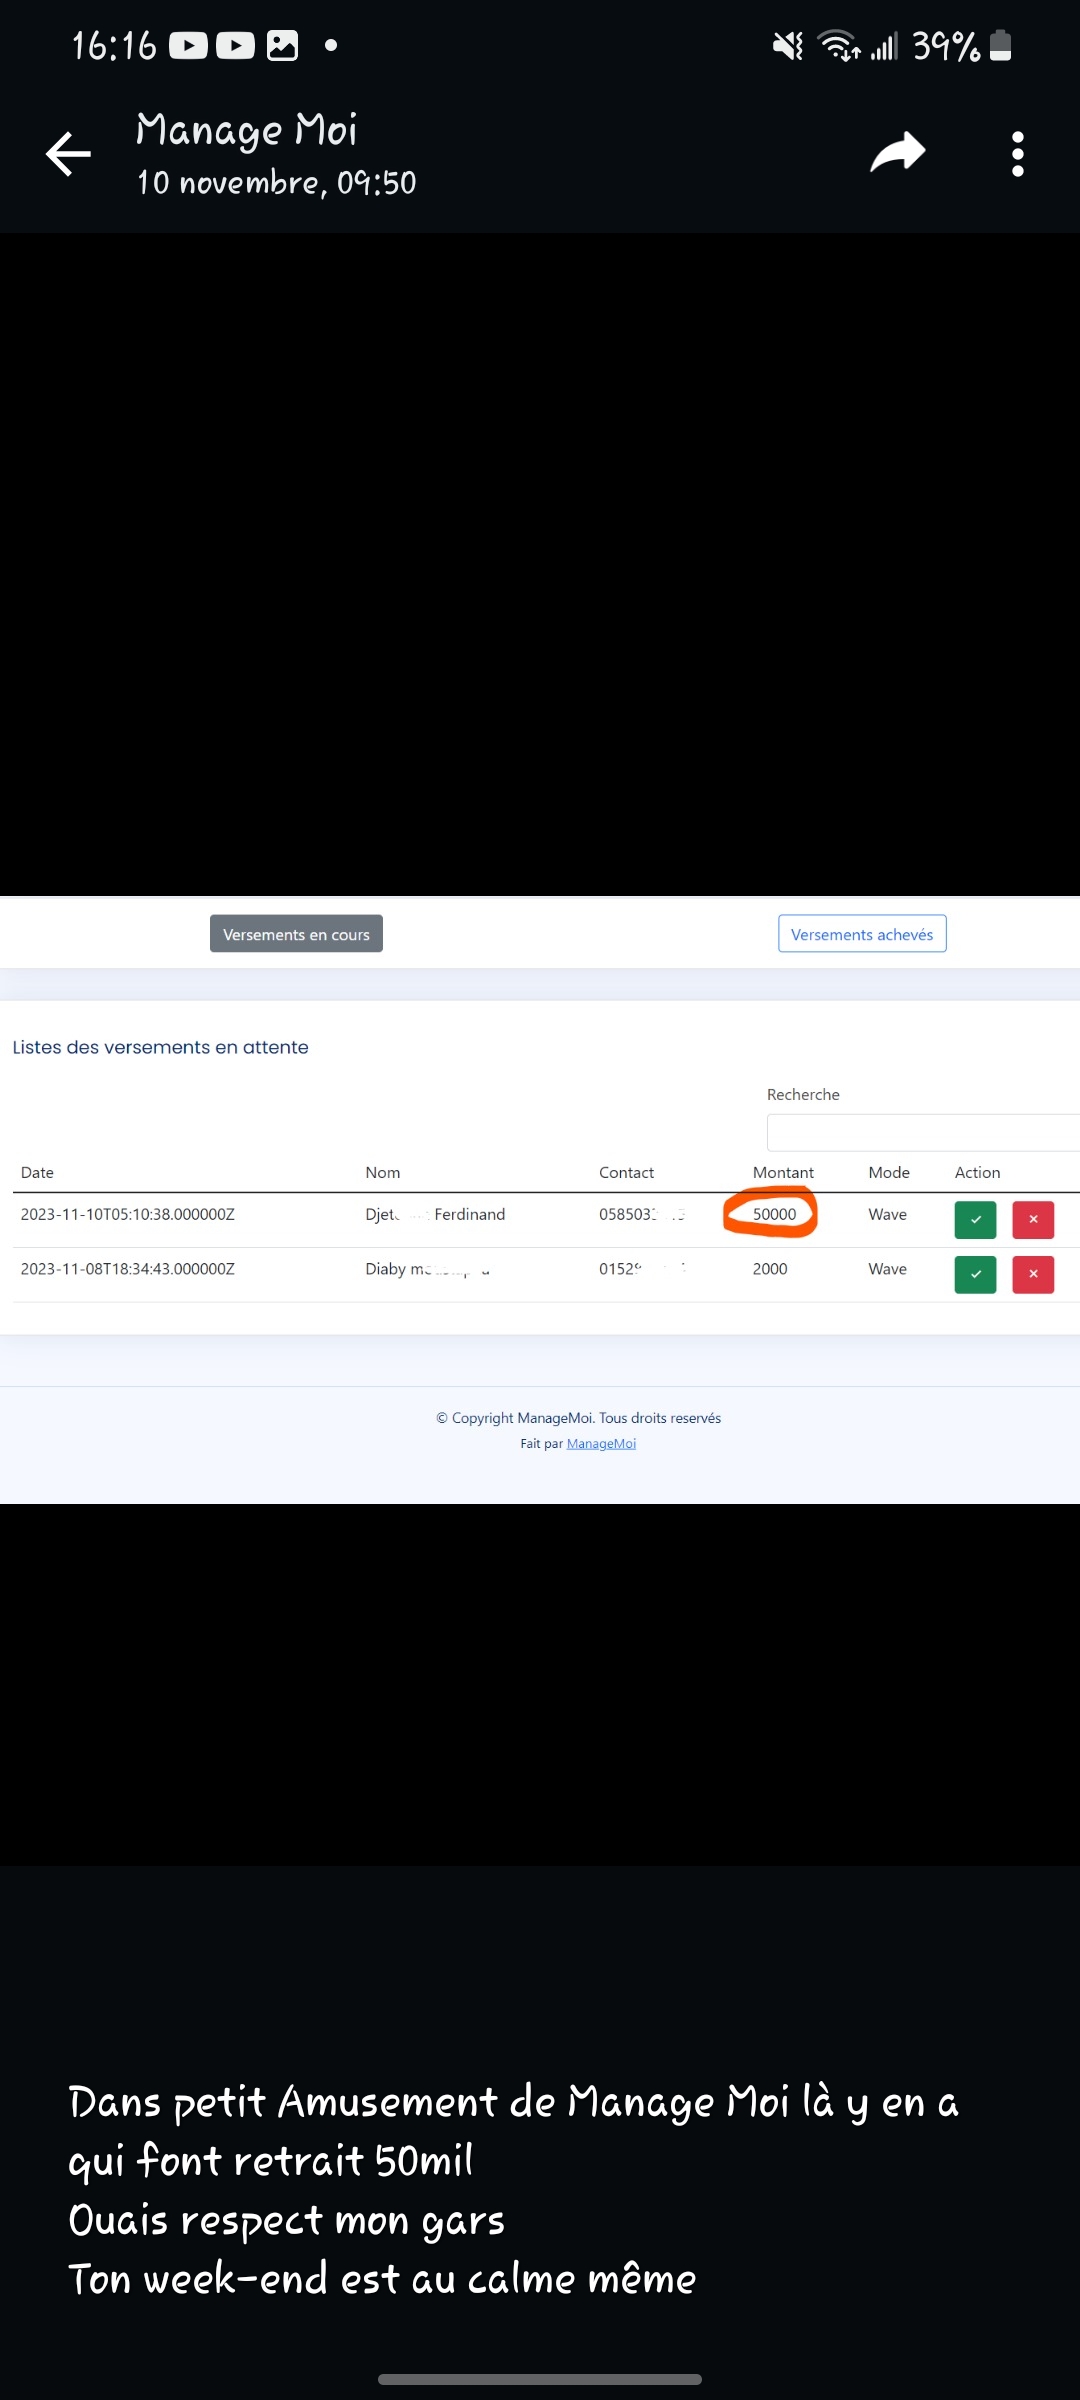Sort by the Montant column header
The height and width of the screenshot is (2400, 1080).
(x=783, y=1172)
